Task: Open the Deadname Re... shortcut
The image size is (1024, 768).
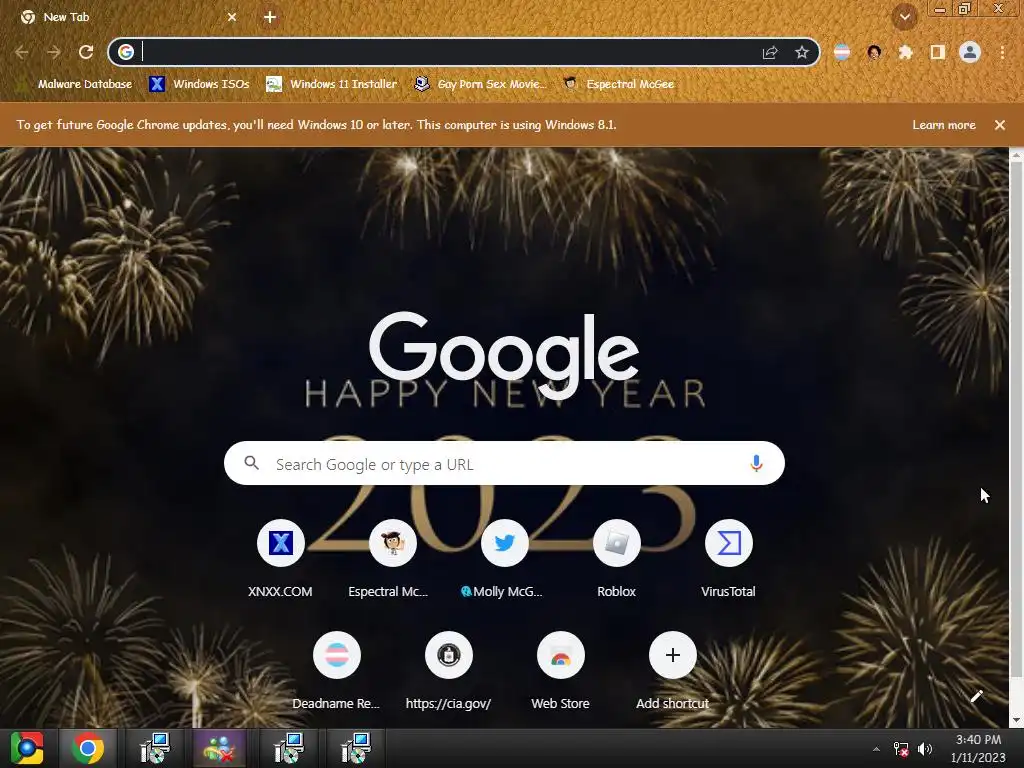Action: click(336, 671)
